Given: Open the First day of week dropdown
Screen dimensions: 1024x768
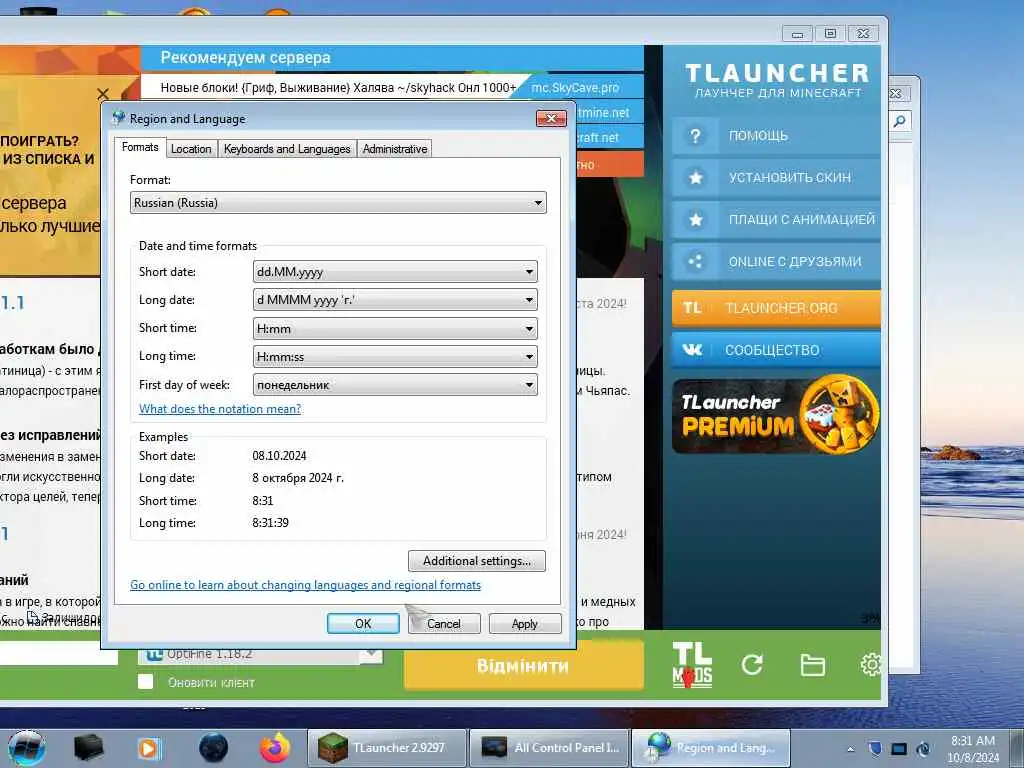Looking at the screenshot, I should (395, 385).
